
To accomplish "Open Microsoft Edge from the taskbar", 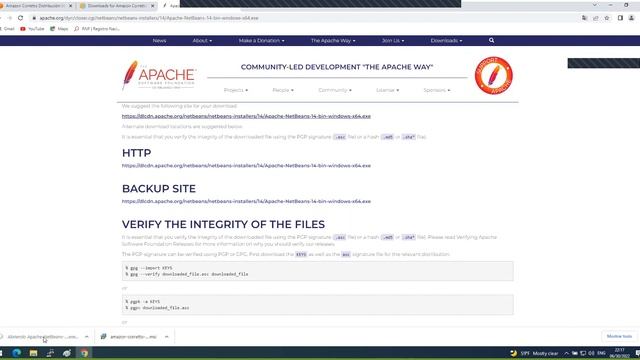I will (x=16, y=353).
